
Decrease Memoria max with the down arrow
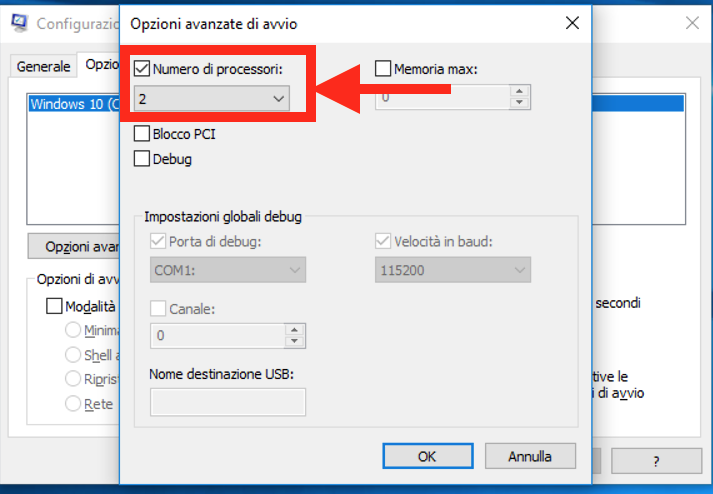tap(519, 103)
